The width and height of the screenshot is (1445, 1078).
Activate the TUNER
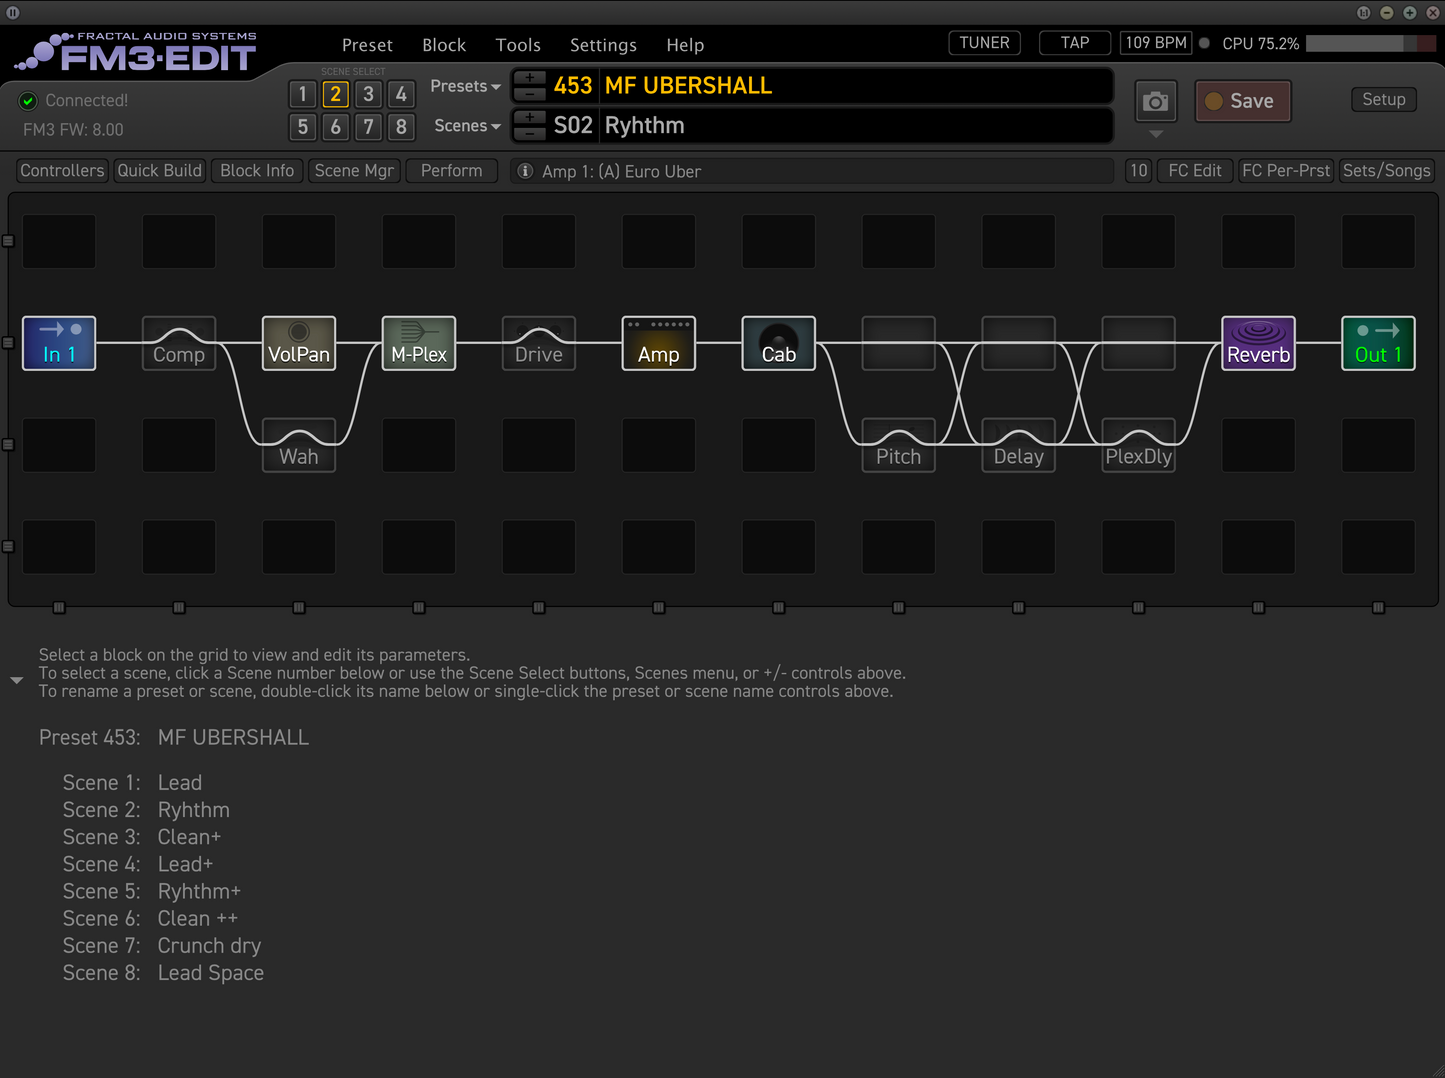[x=984, y=43]
